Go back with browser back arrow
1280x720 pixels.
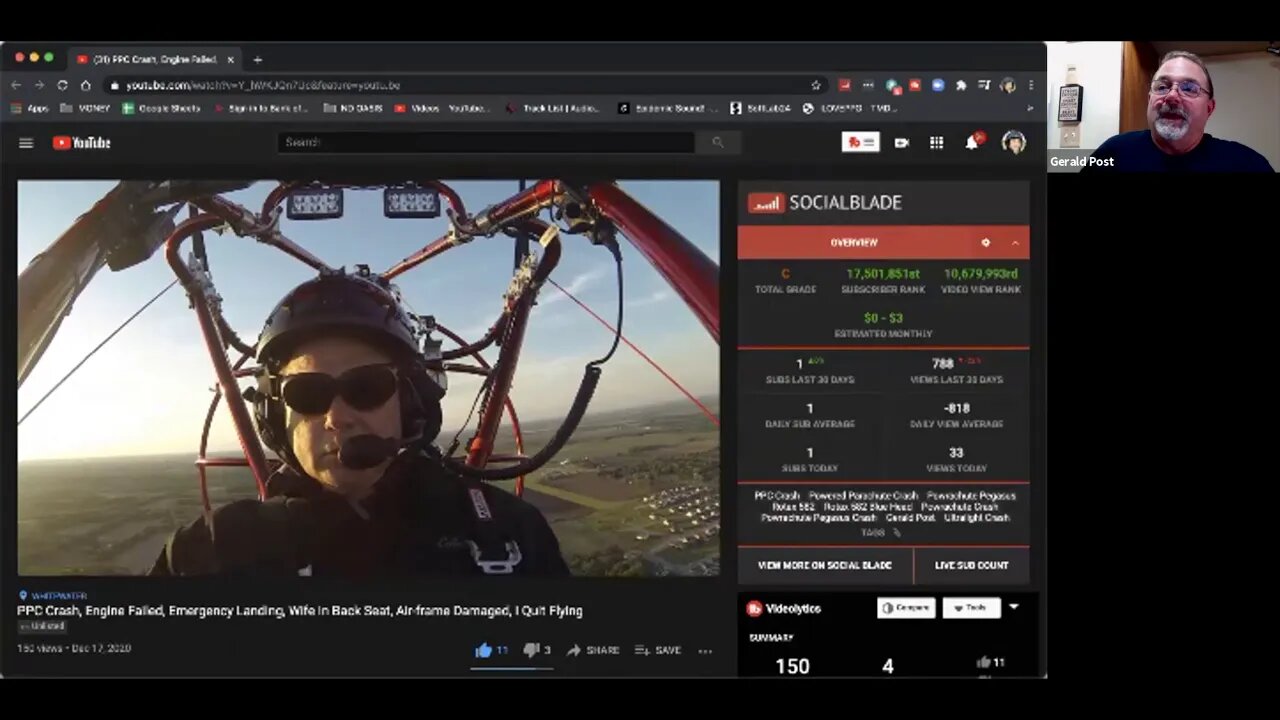click(15, 85)
